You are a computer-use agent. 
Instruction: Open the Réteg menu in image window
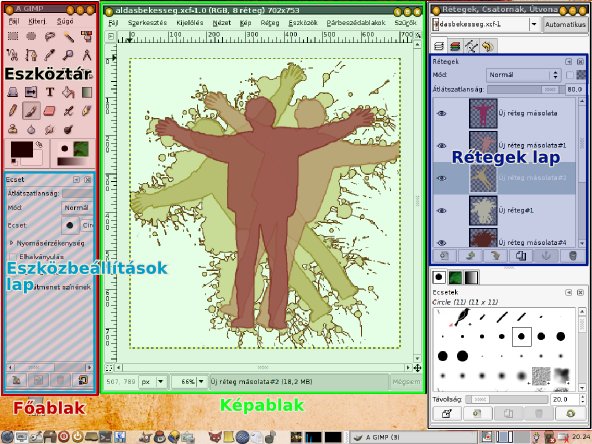click(270, 23)
